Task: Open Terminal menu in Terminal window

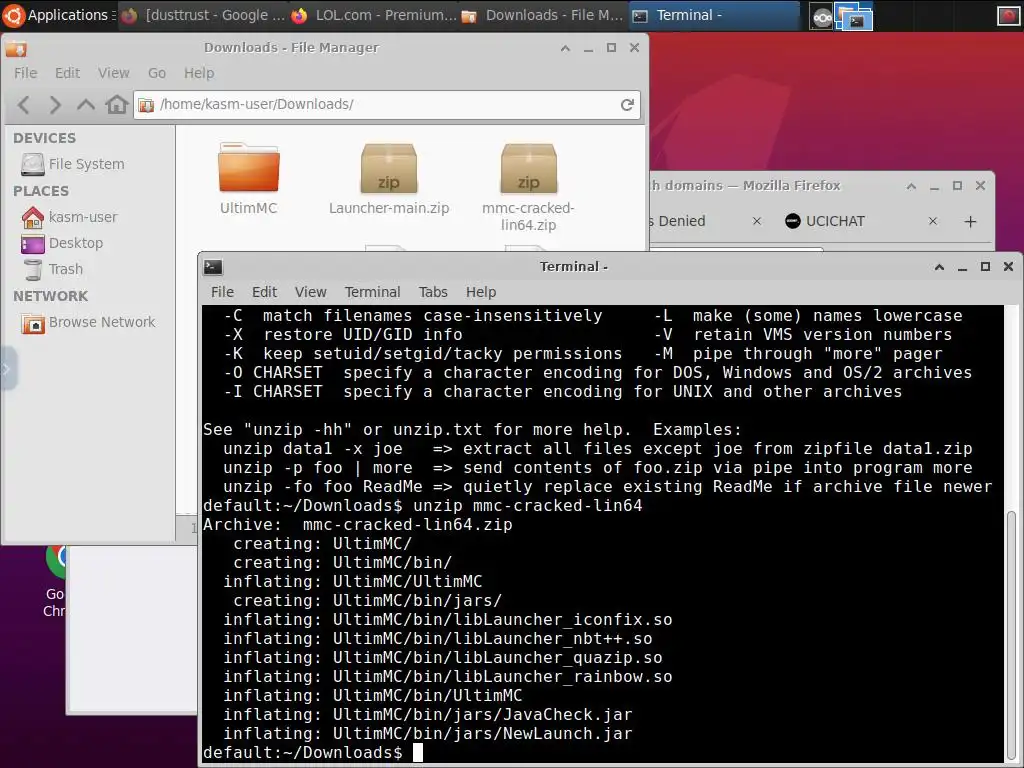Action: pos(372,292)
